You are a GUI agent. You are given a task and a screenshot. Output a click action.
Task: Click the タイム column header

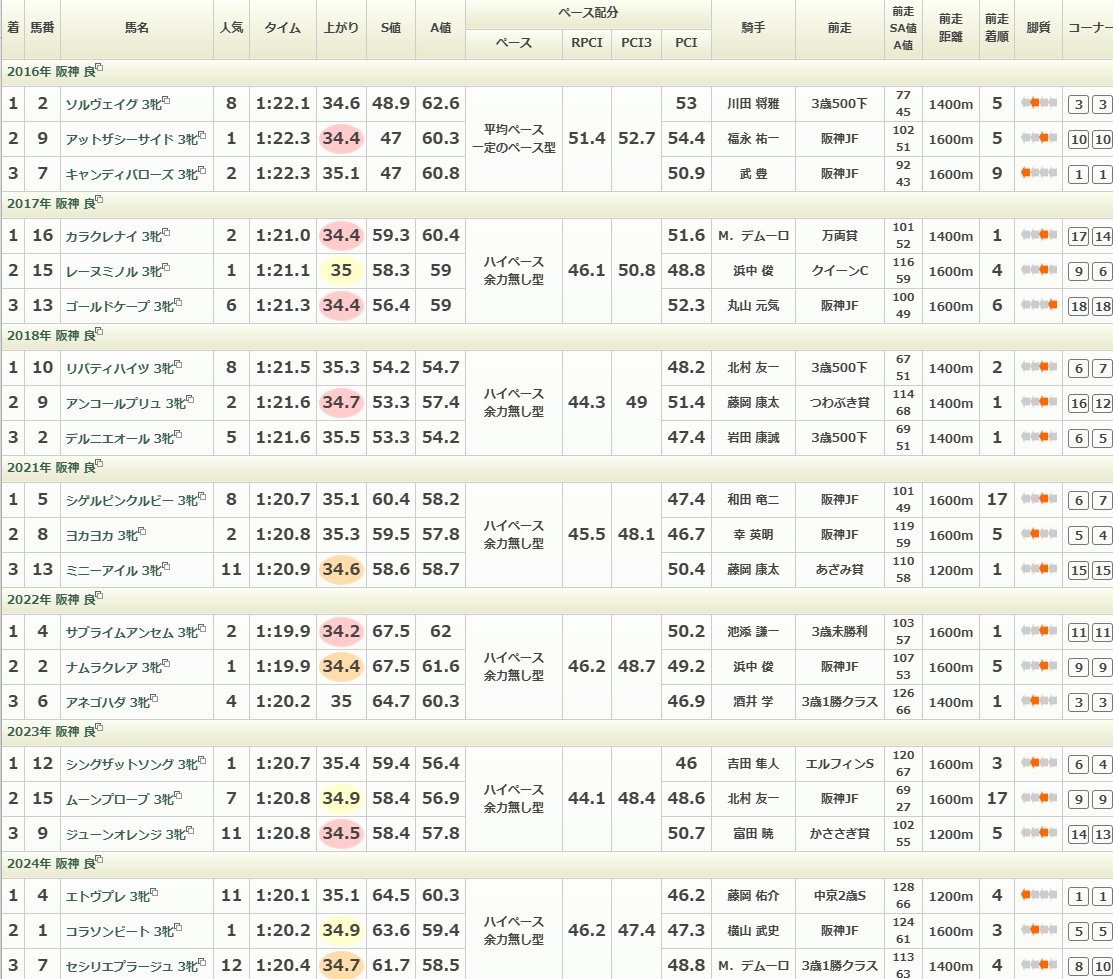tap(282, 29)
